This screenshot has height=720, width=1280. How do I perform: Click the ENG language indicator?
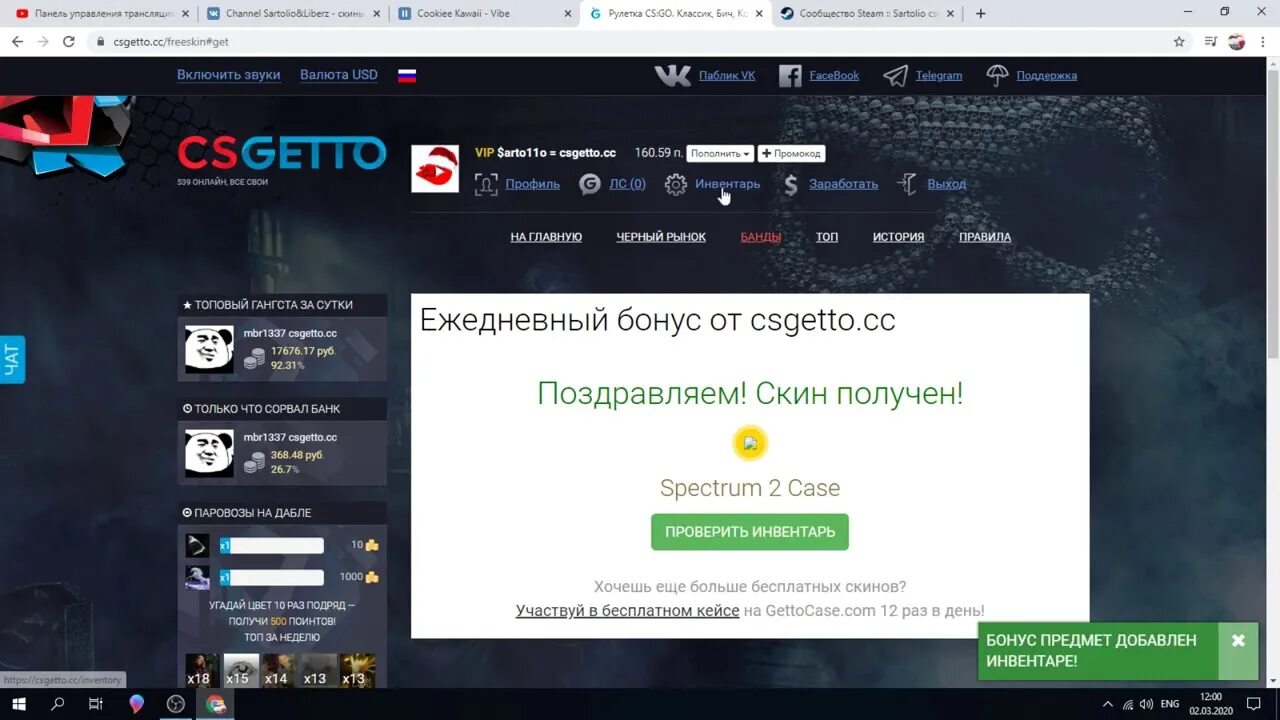[1170, 704]
